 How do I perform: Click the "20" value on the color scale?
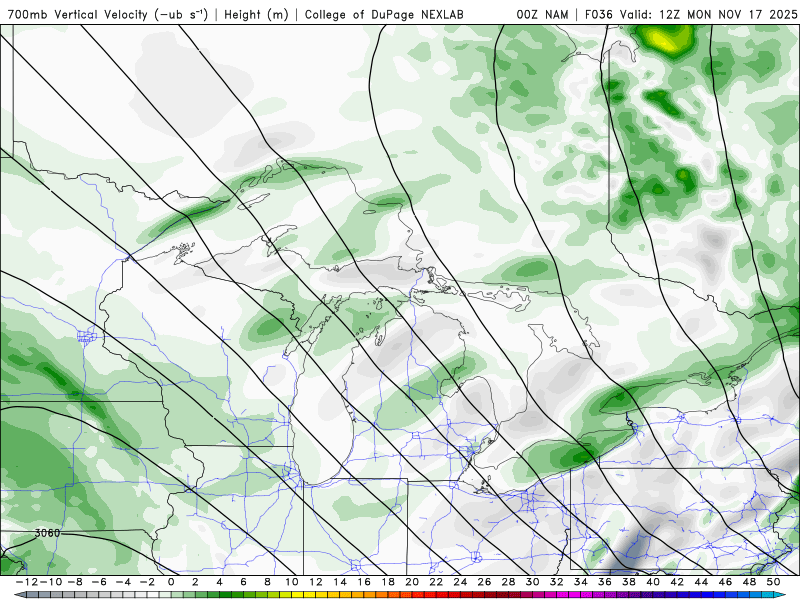412,582
